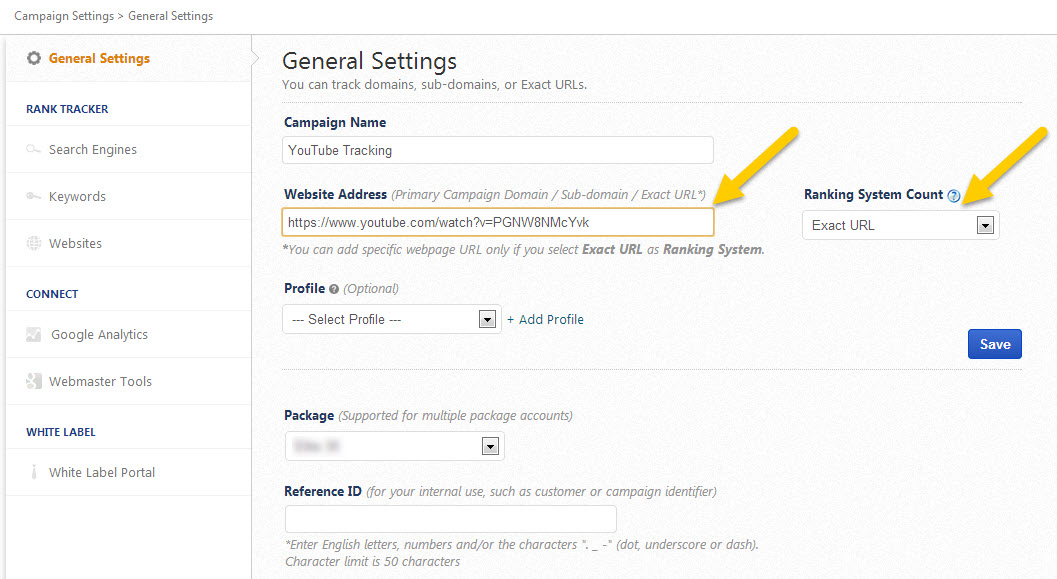Image resolution: width=1057 pixels, height=579 pixels.
Task: Click the Add Profile link
Action: [545, 320]
